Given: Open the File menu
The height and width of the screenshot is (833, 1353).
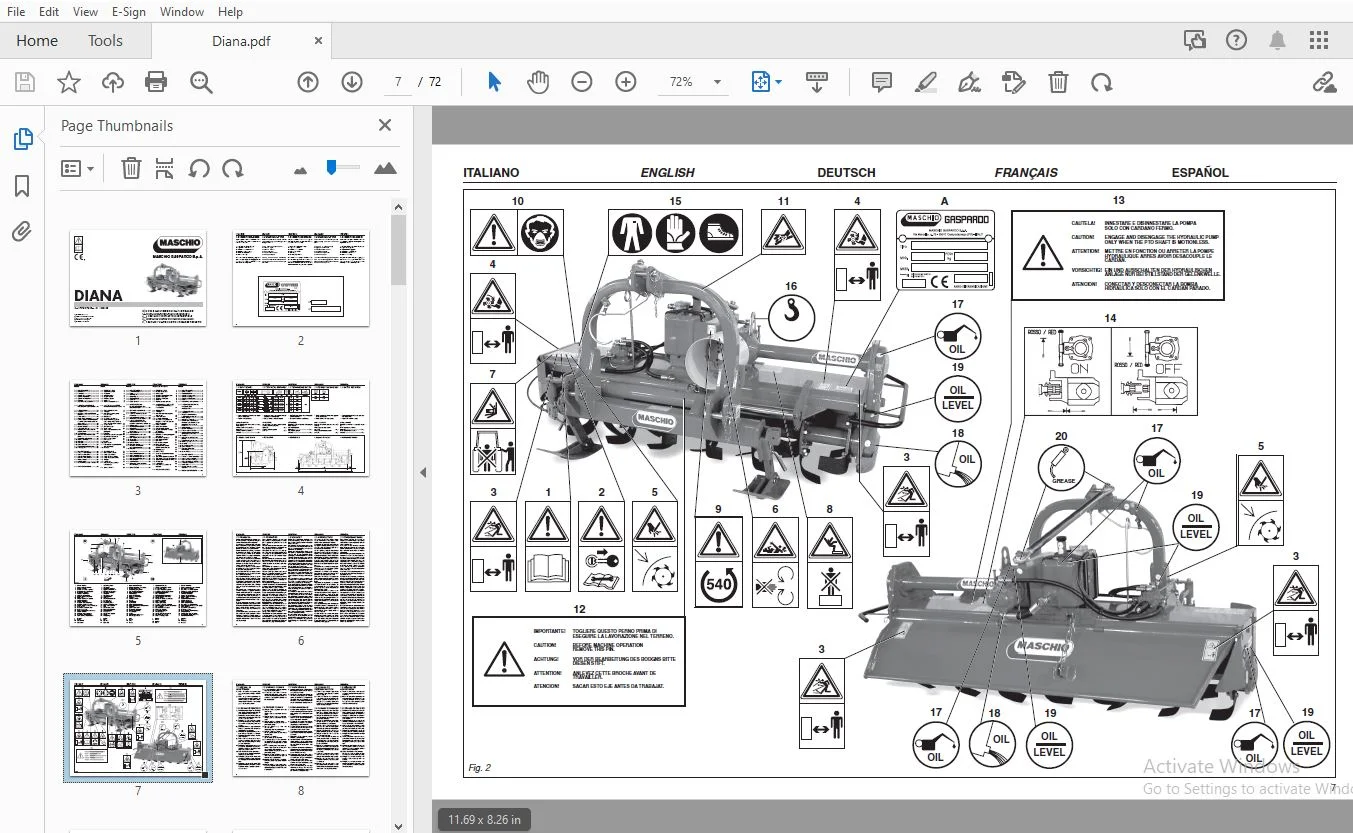Looking at the screenshot, I should point(16,12).
